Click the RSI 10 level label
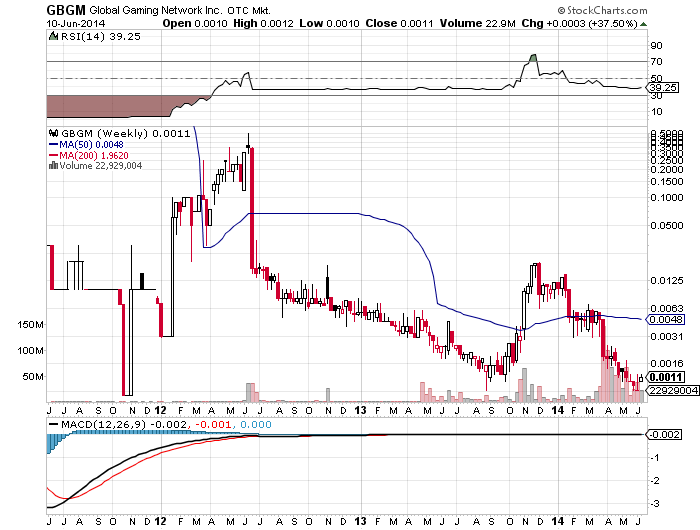 tap(657, 112)
